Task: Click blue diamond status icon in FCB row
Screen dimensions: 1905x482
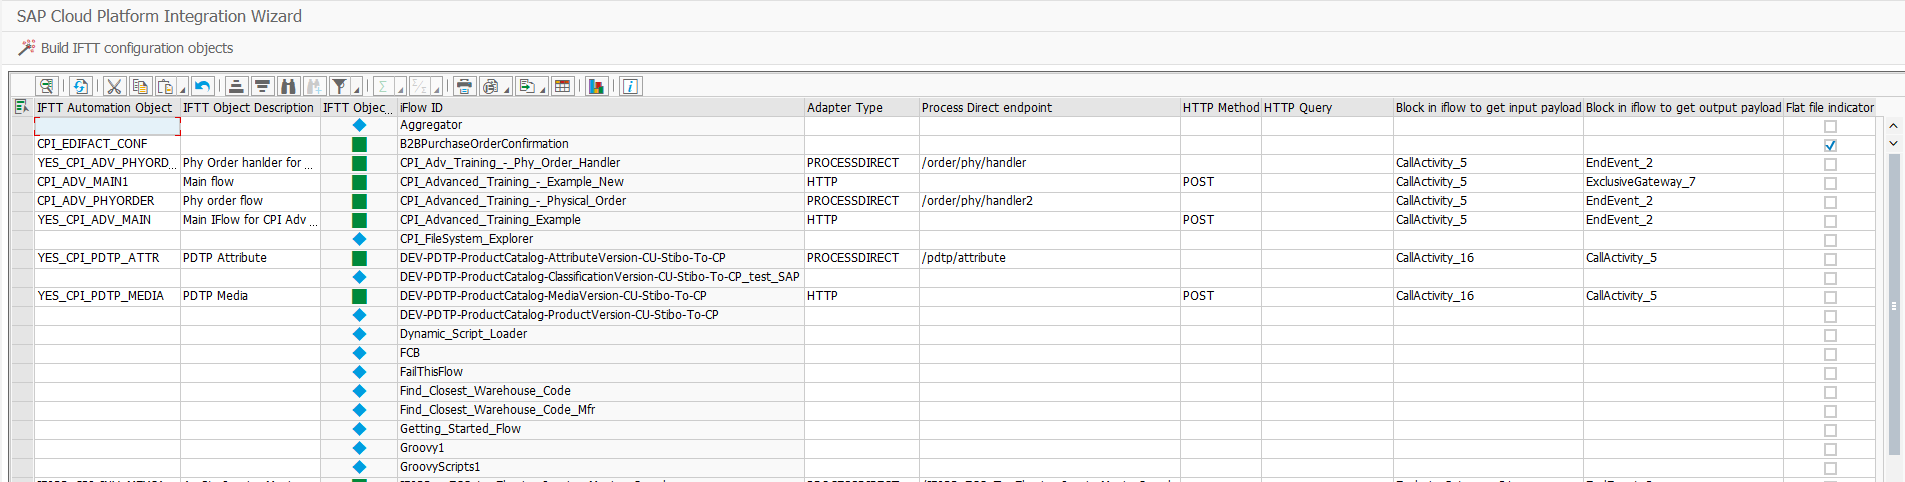Action: (x=359, y=353)
